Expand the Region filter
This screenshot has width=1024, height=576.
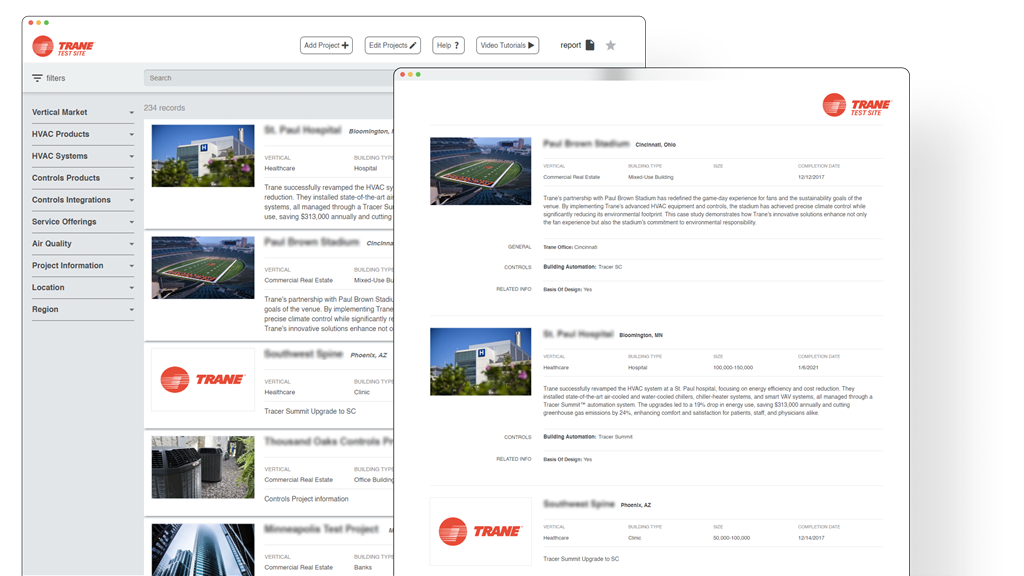click(82, 309)
